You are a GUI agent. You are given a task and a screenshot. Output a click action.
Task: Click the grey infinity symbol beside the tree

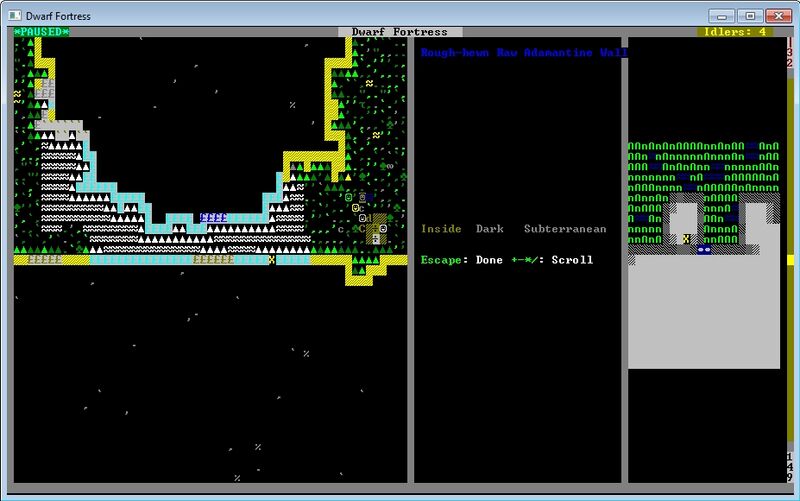click(x=390, y=166)
